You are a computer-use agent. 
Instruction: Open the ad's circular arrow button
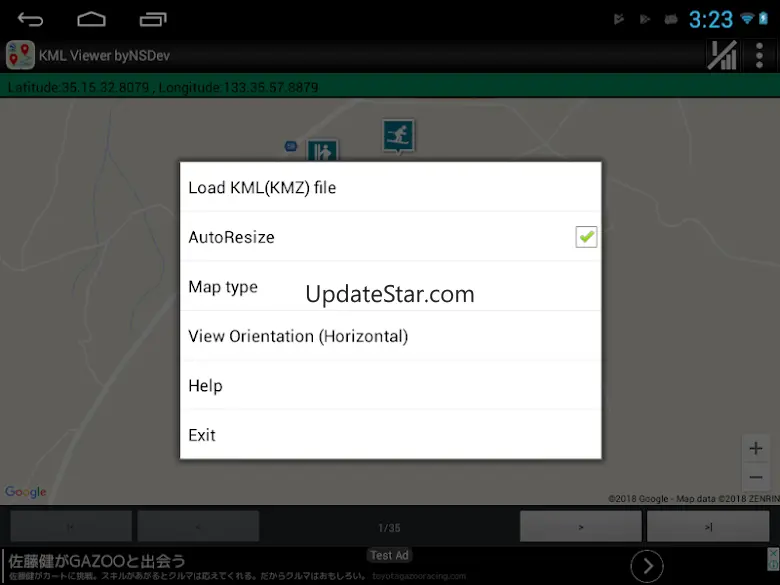pos(647,566)
